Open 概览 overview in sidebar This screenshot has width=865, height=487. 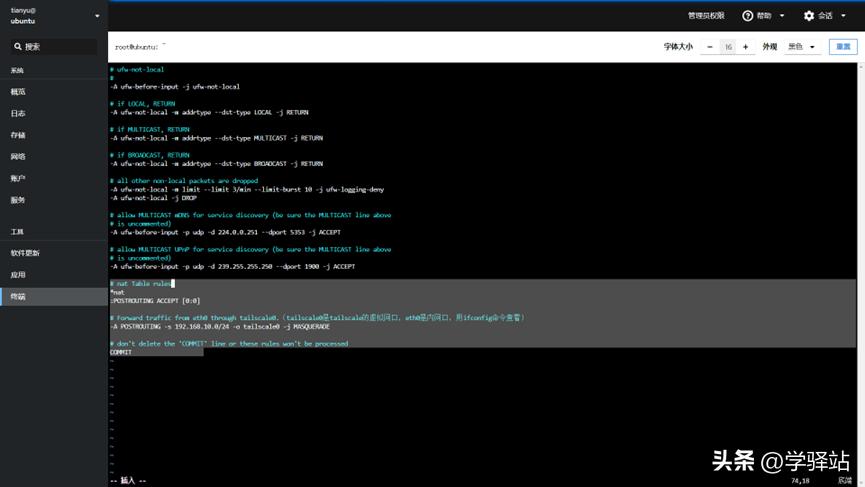point(18,92)
